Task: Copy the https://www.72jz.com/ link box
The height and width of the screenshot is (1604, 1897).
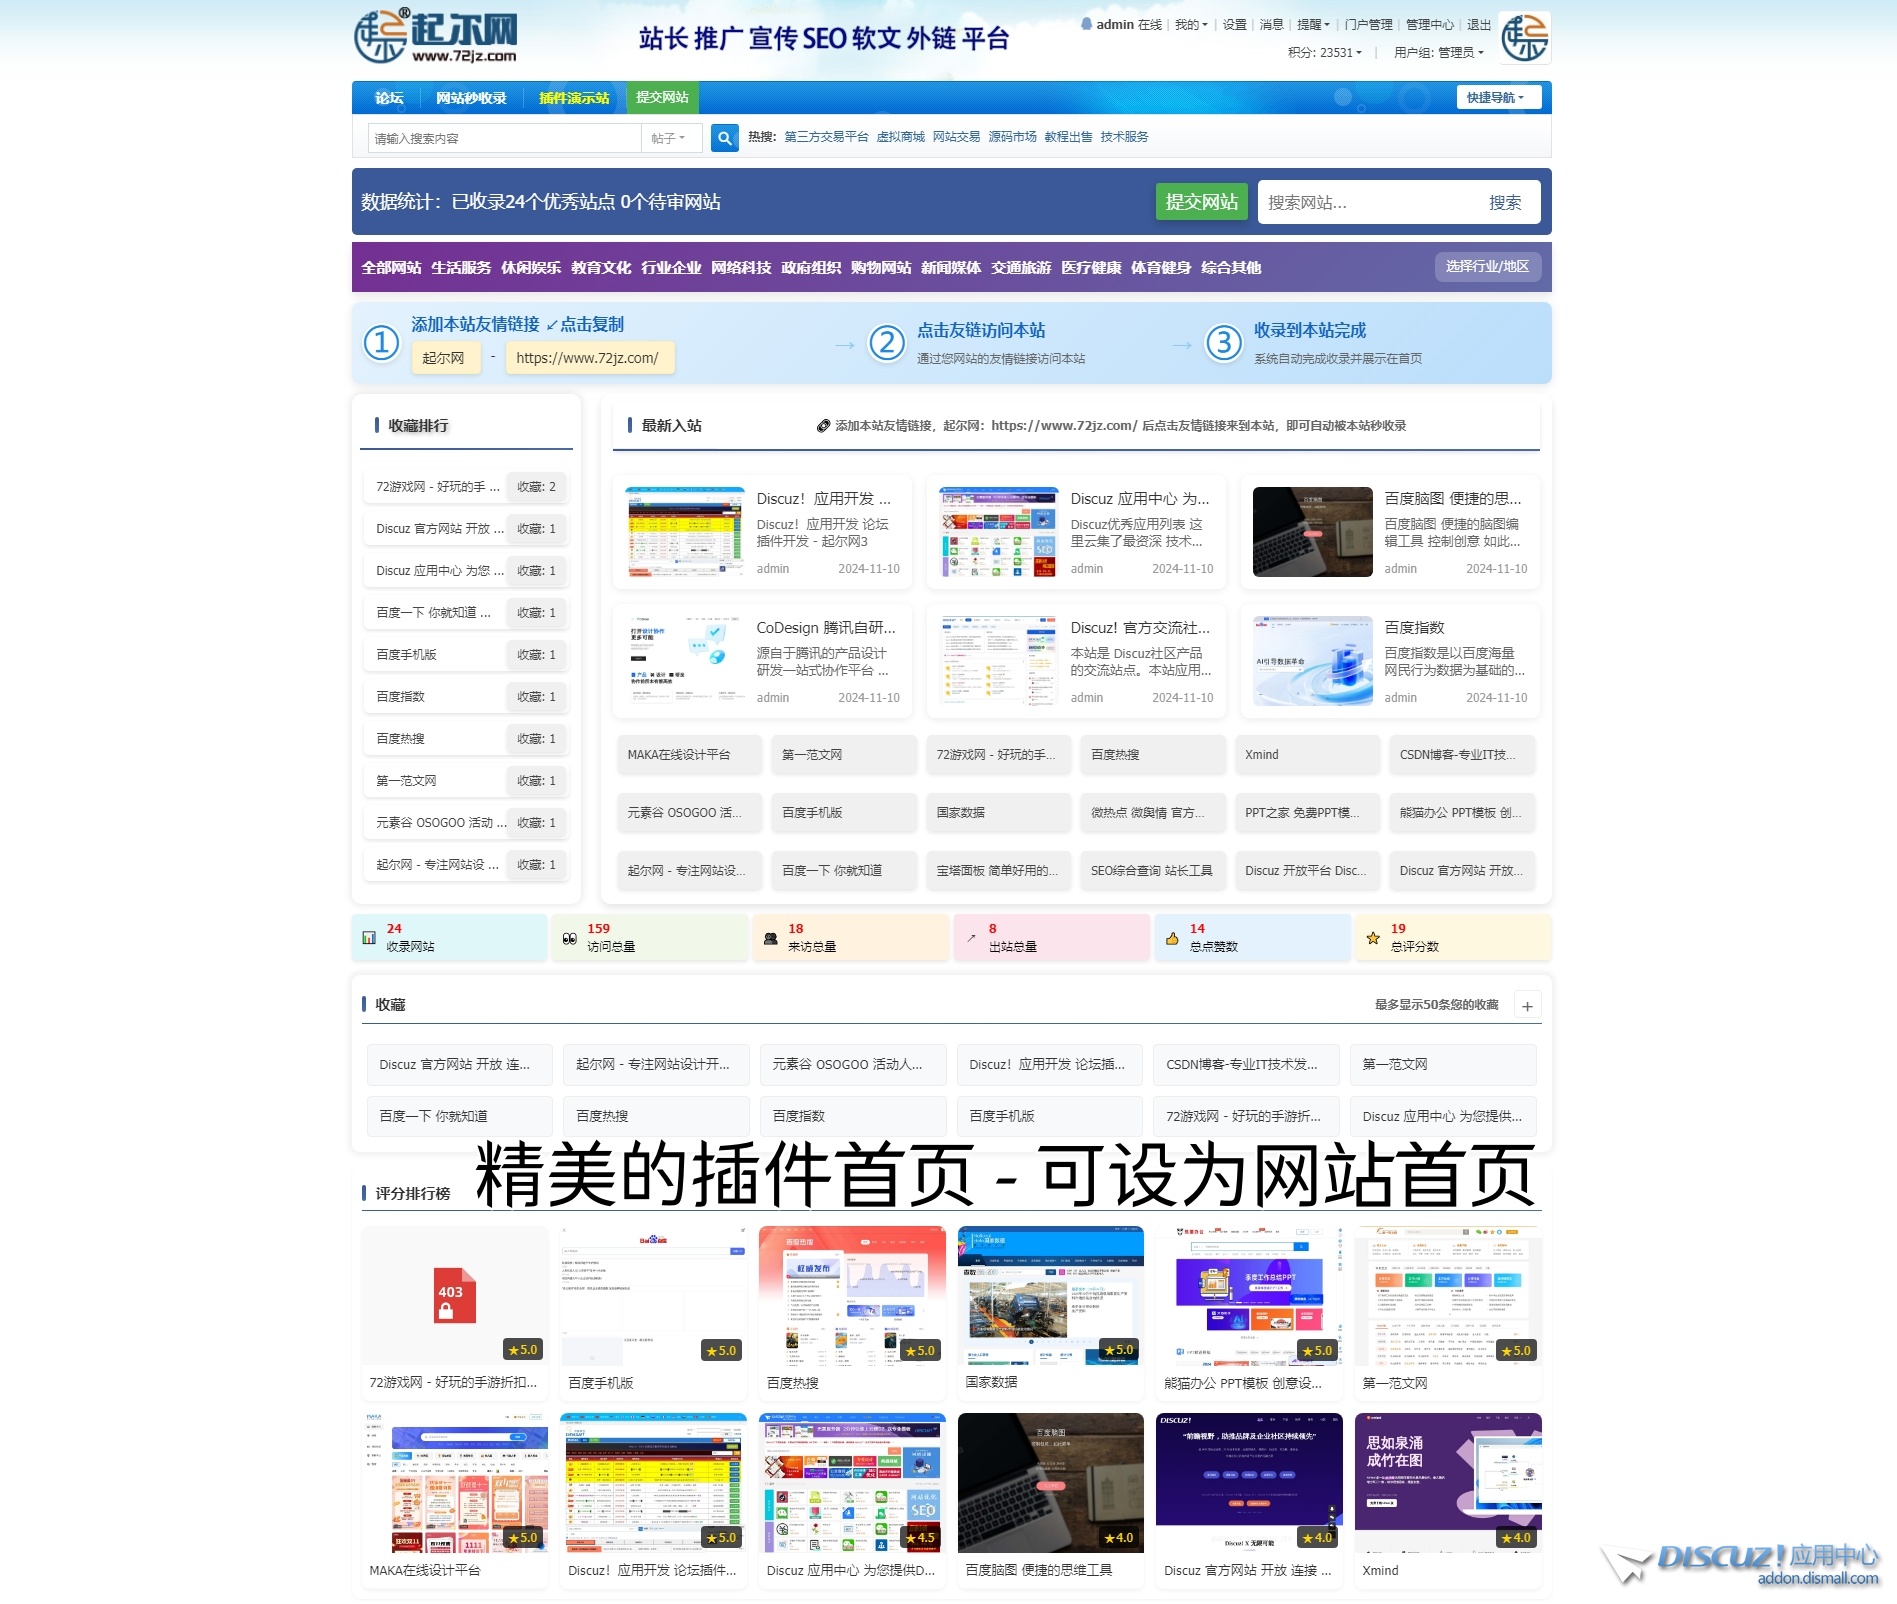Action: (588, 358)
